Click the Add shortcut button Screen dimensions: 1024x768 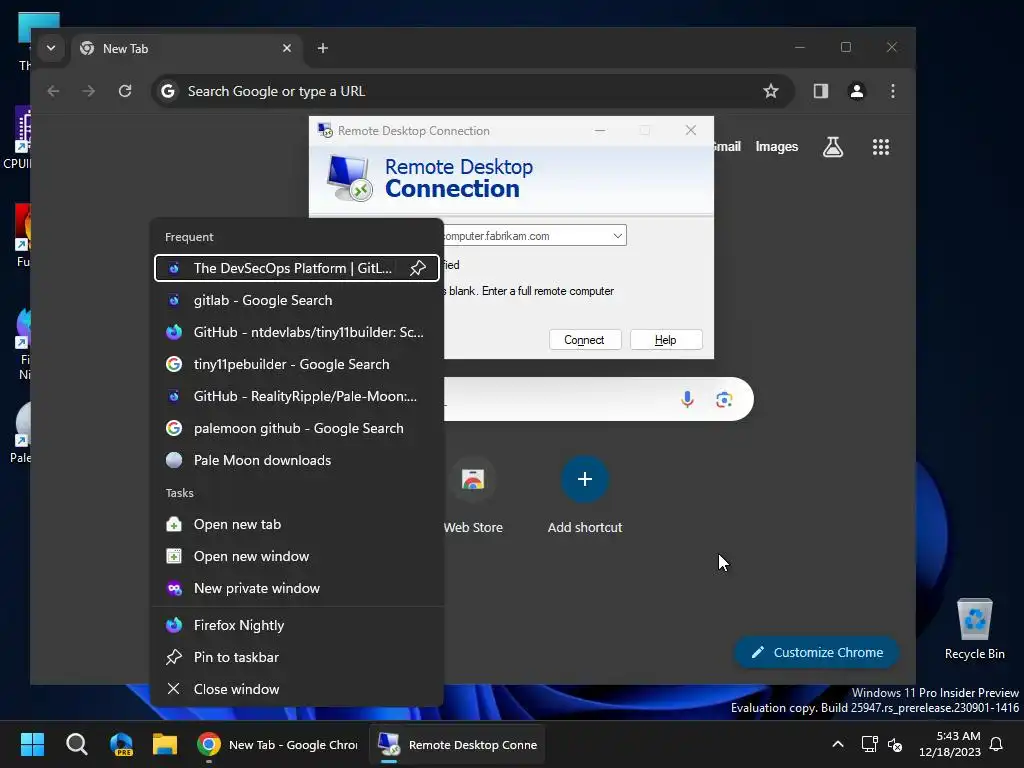coord(584,496)
